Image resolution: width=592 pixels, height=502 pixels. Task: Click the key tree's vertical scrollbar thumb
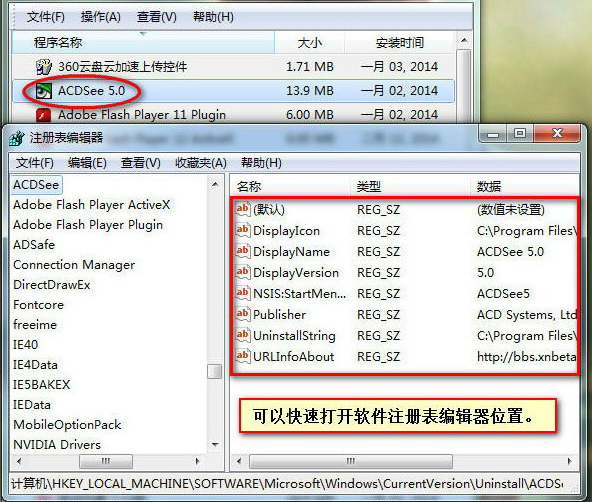click(215, 371)
